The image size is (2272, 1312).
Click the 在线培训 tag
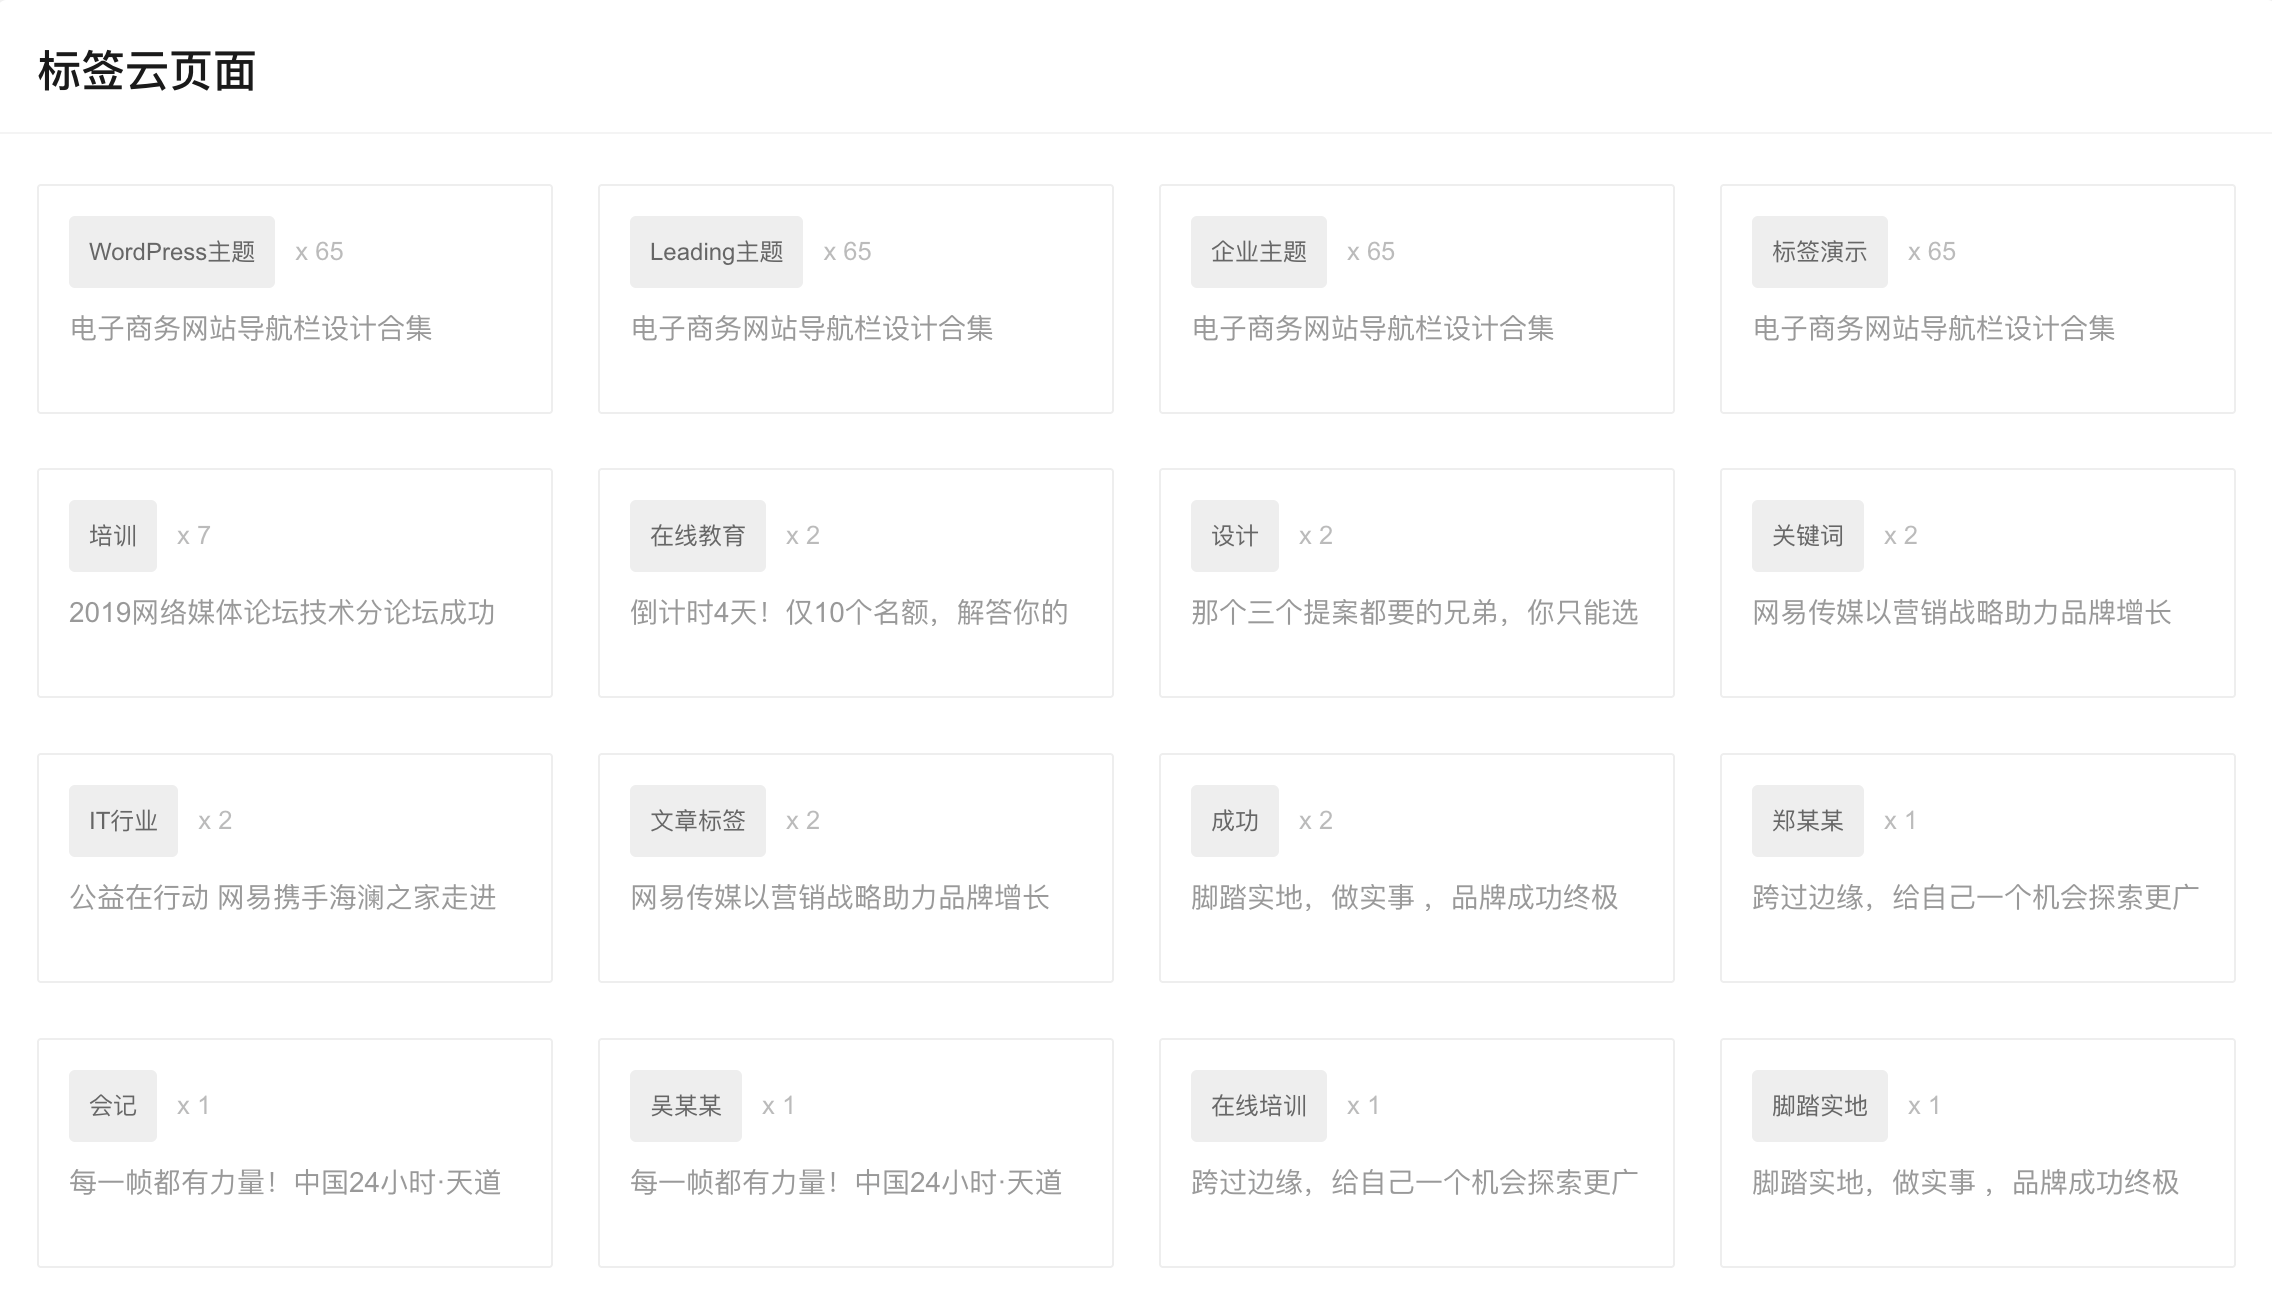pyautogui.click(x=1258, y=1104)
